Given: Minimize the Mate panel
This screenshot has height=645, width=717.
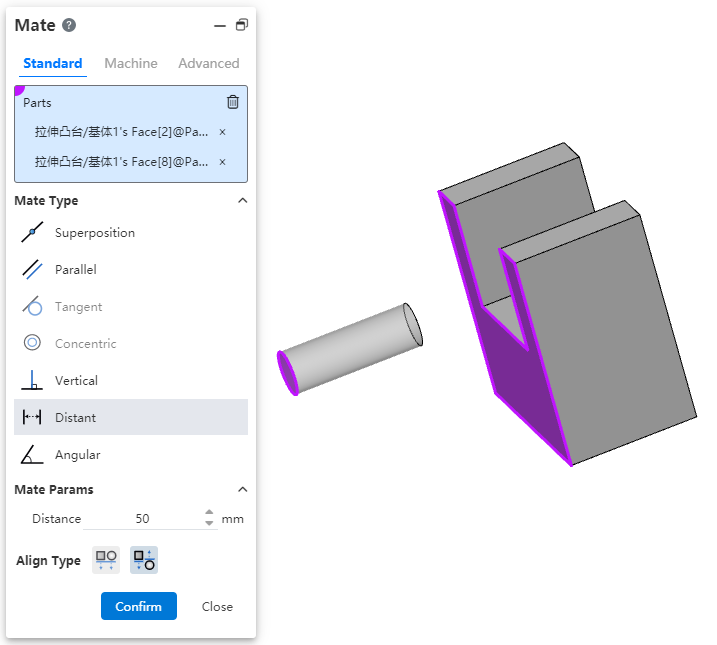Looking at the screenshot, I should (220, 26).
